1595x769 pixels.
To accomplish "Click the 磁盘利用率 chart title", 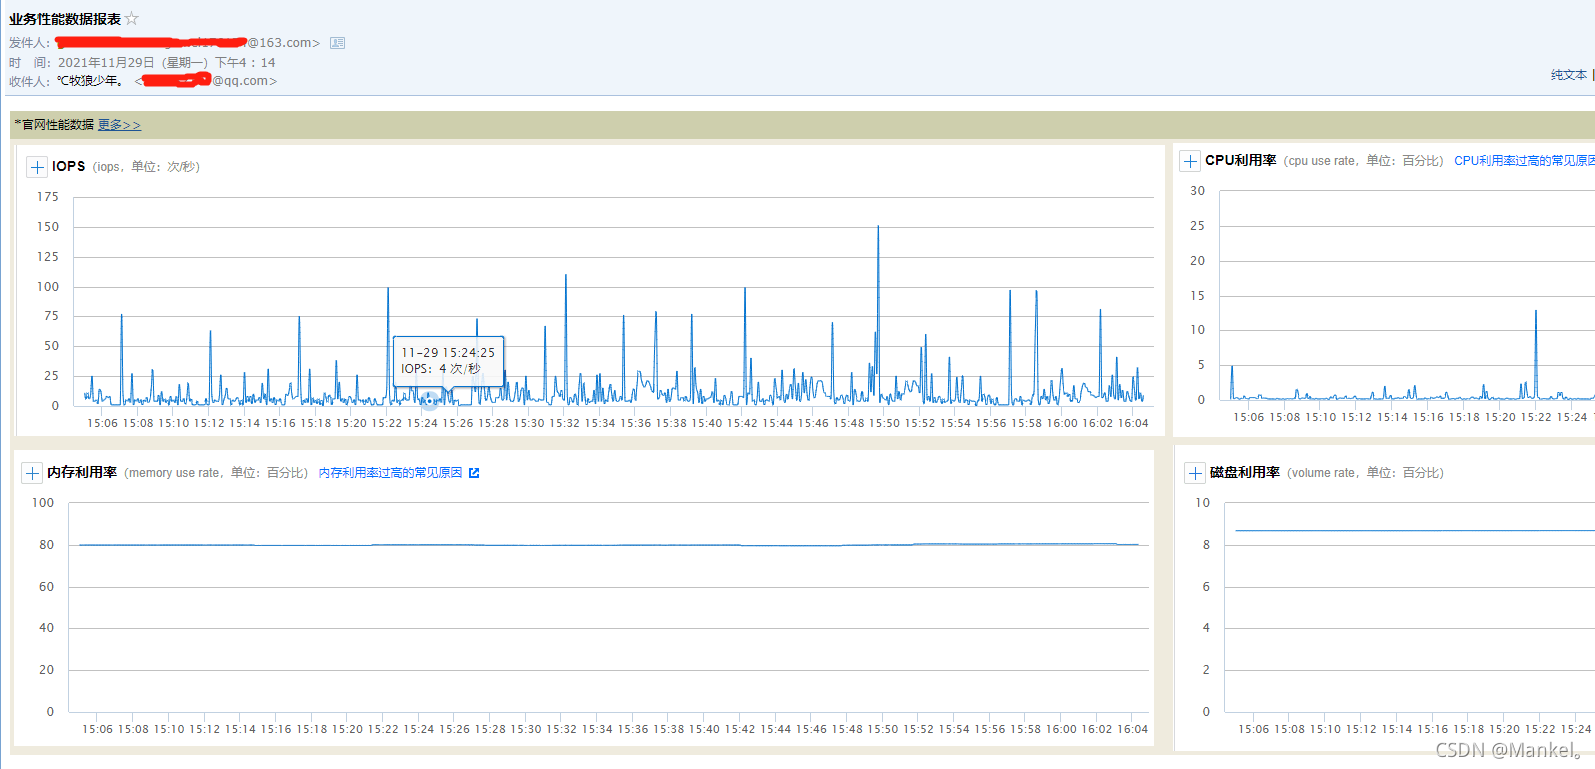I will click(1245, 473).
